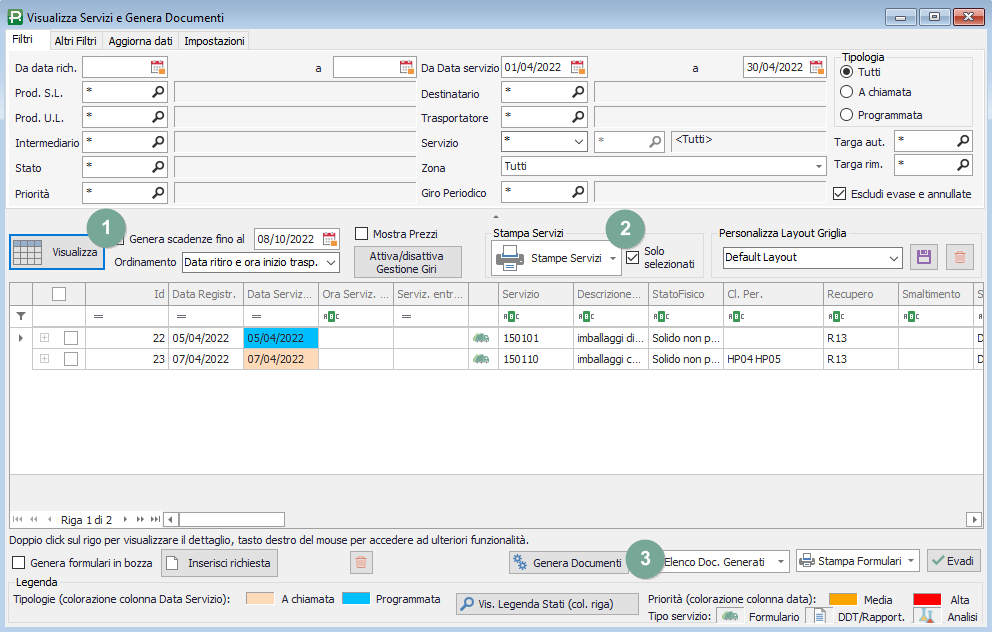The width and height of the screenshot is (992, 632).
Task: Click the search icon next to Trasportatore
Action: coord(578,117)
